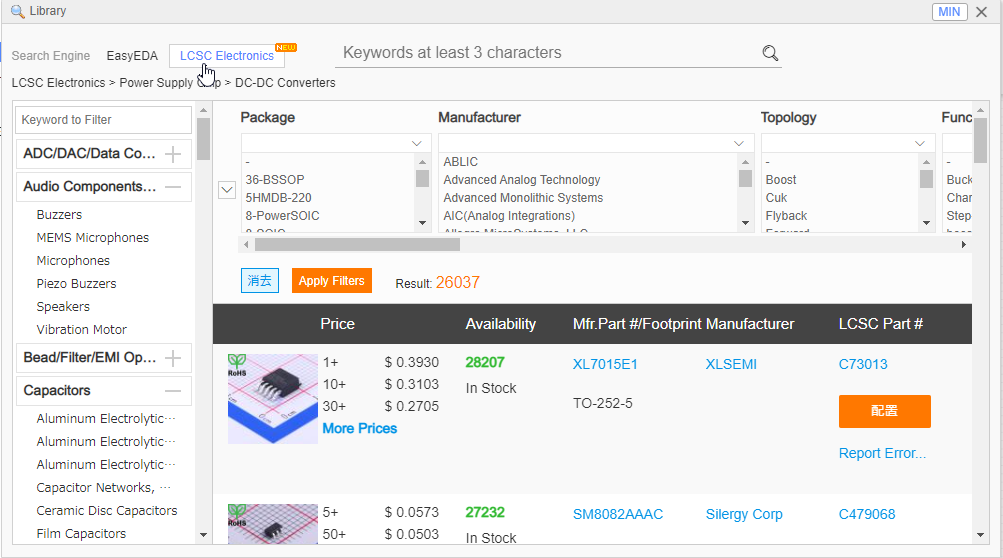Screen dimensions: 1003x558
Task: Select Film Capacitors category
Action: 81,534
